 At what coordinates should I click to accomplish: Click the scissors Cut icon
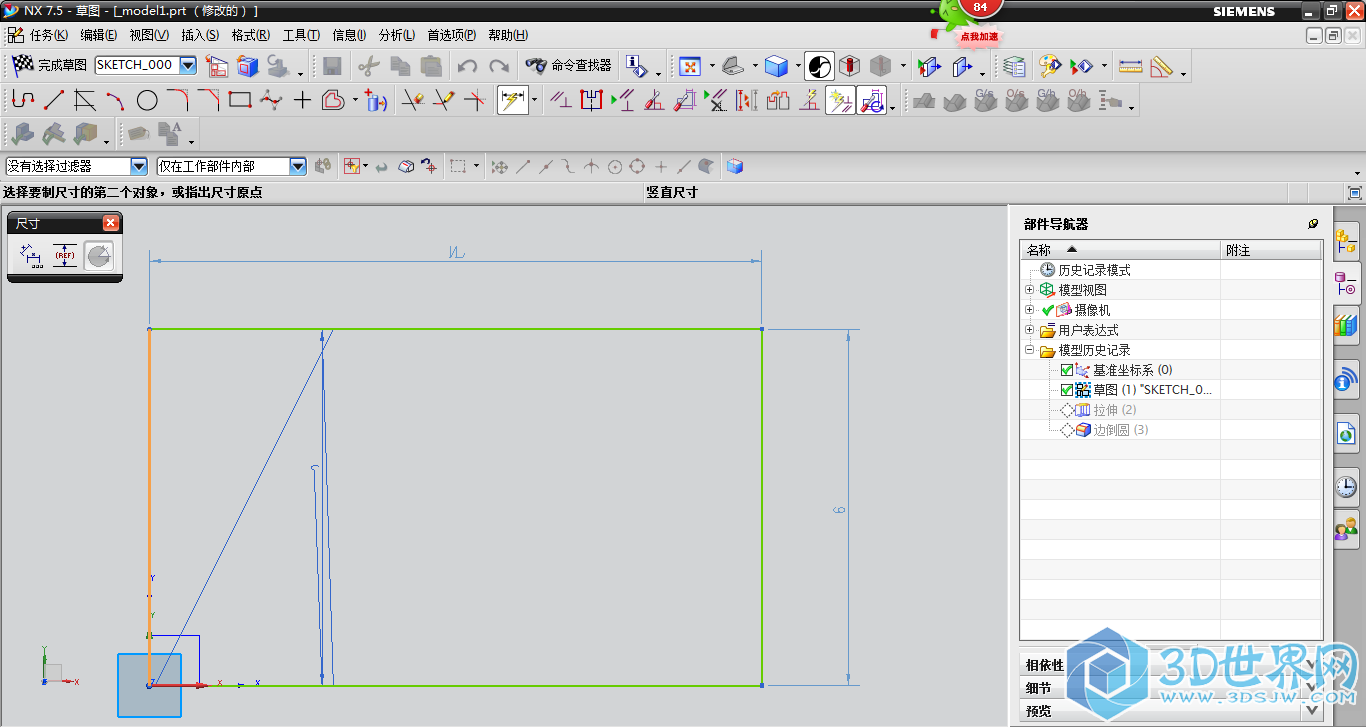point(369,66)
